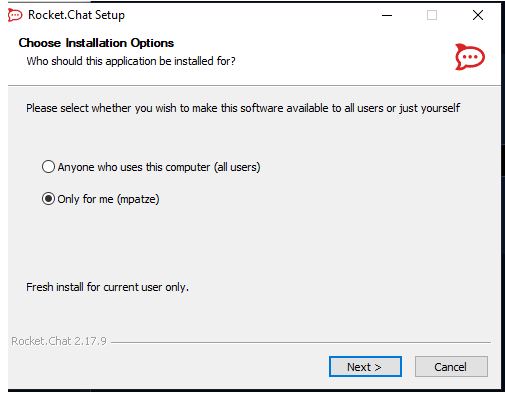This screenshot has width=505, height=393.
Task: Click the red Rocket.Chat logo in header
Action: click(470, 57)
